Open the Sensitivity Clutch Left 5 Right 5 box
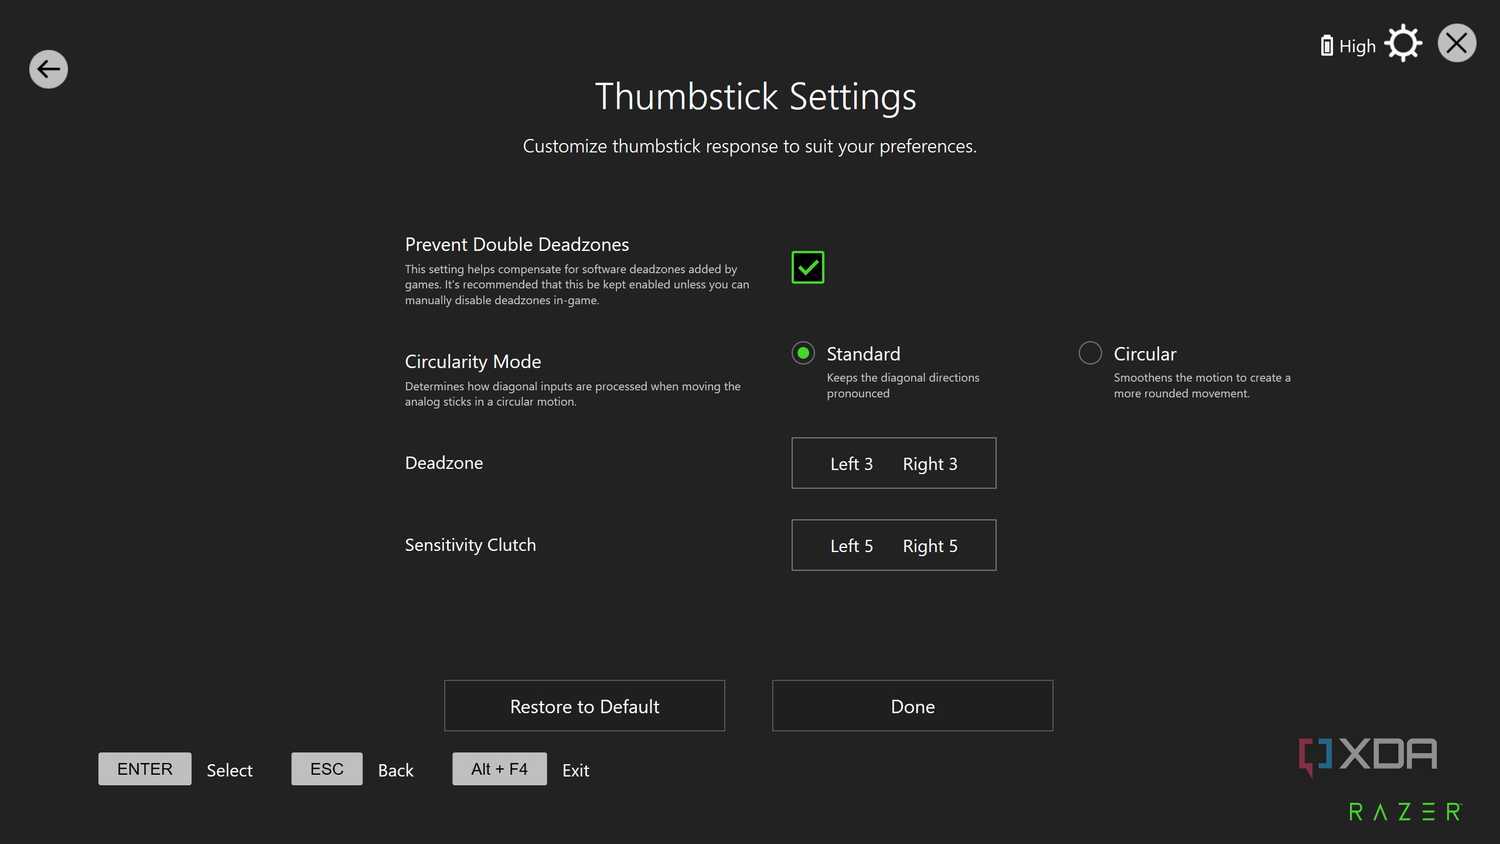Viewport: 1500px width, 844px height. (894, 545)
